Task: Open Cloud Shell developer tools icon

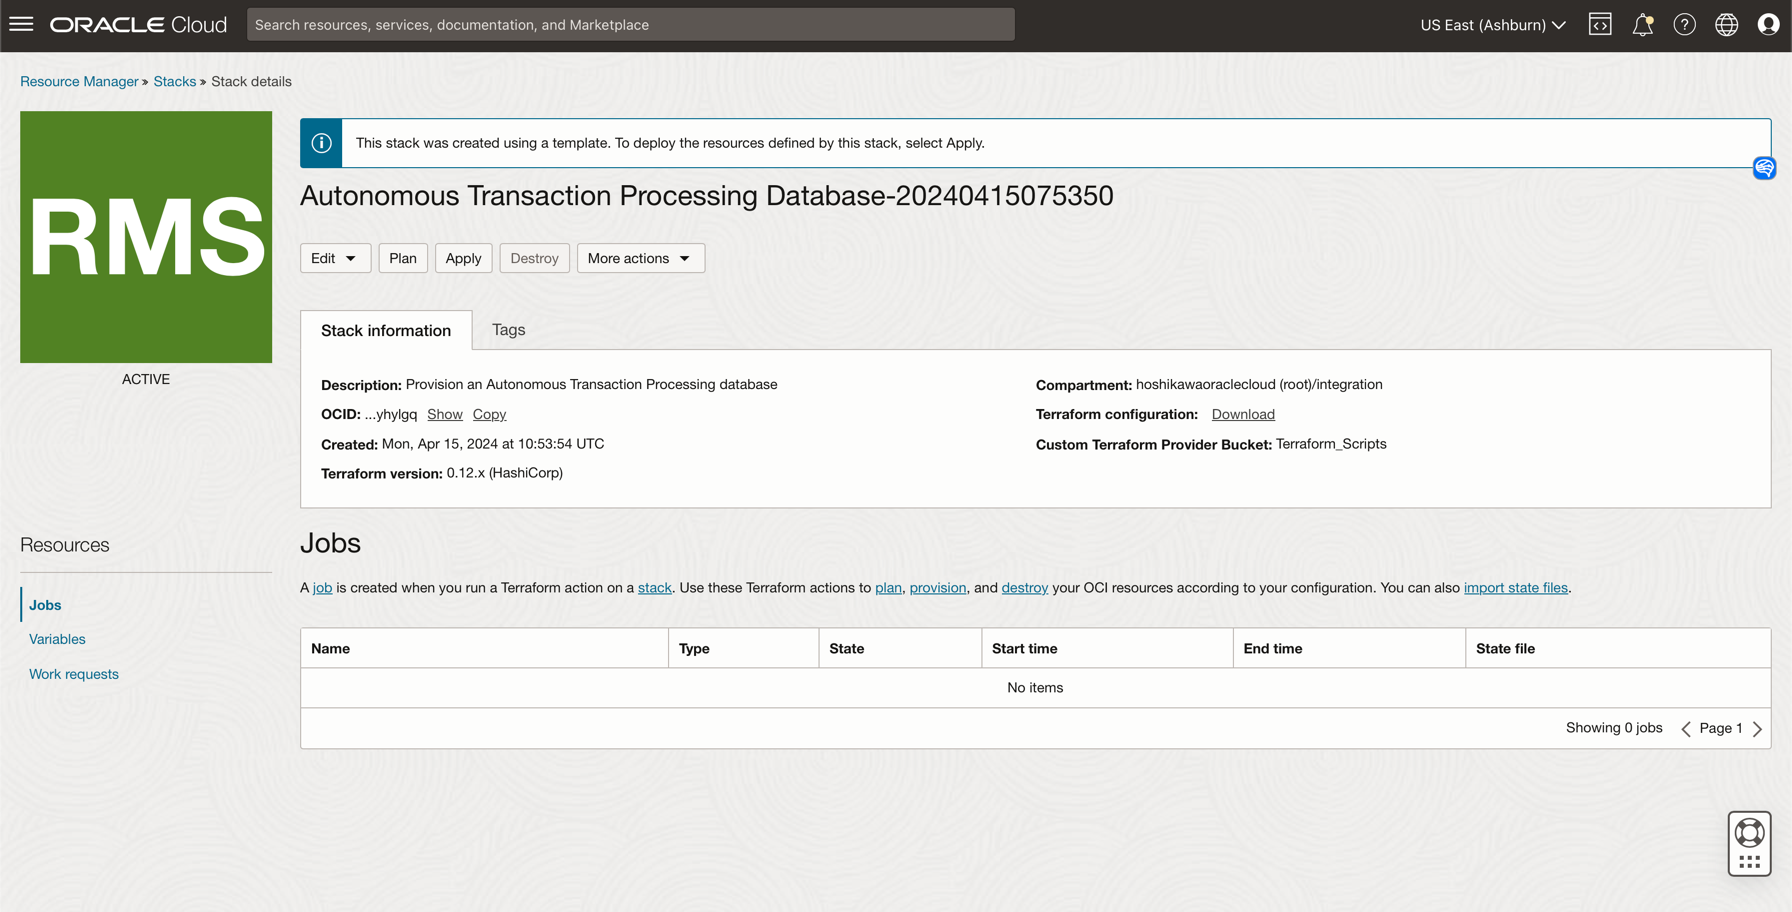Action: [x=1600, y=24]
